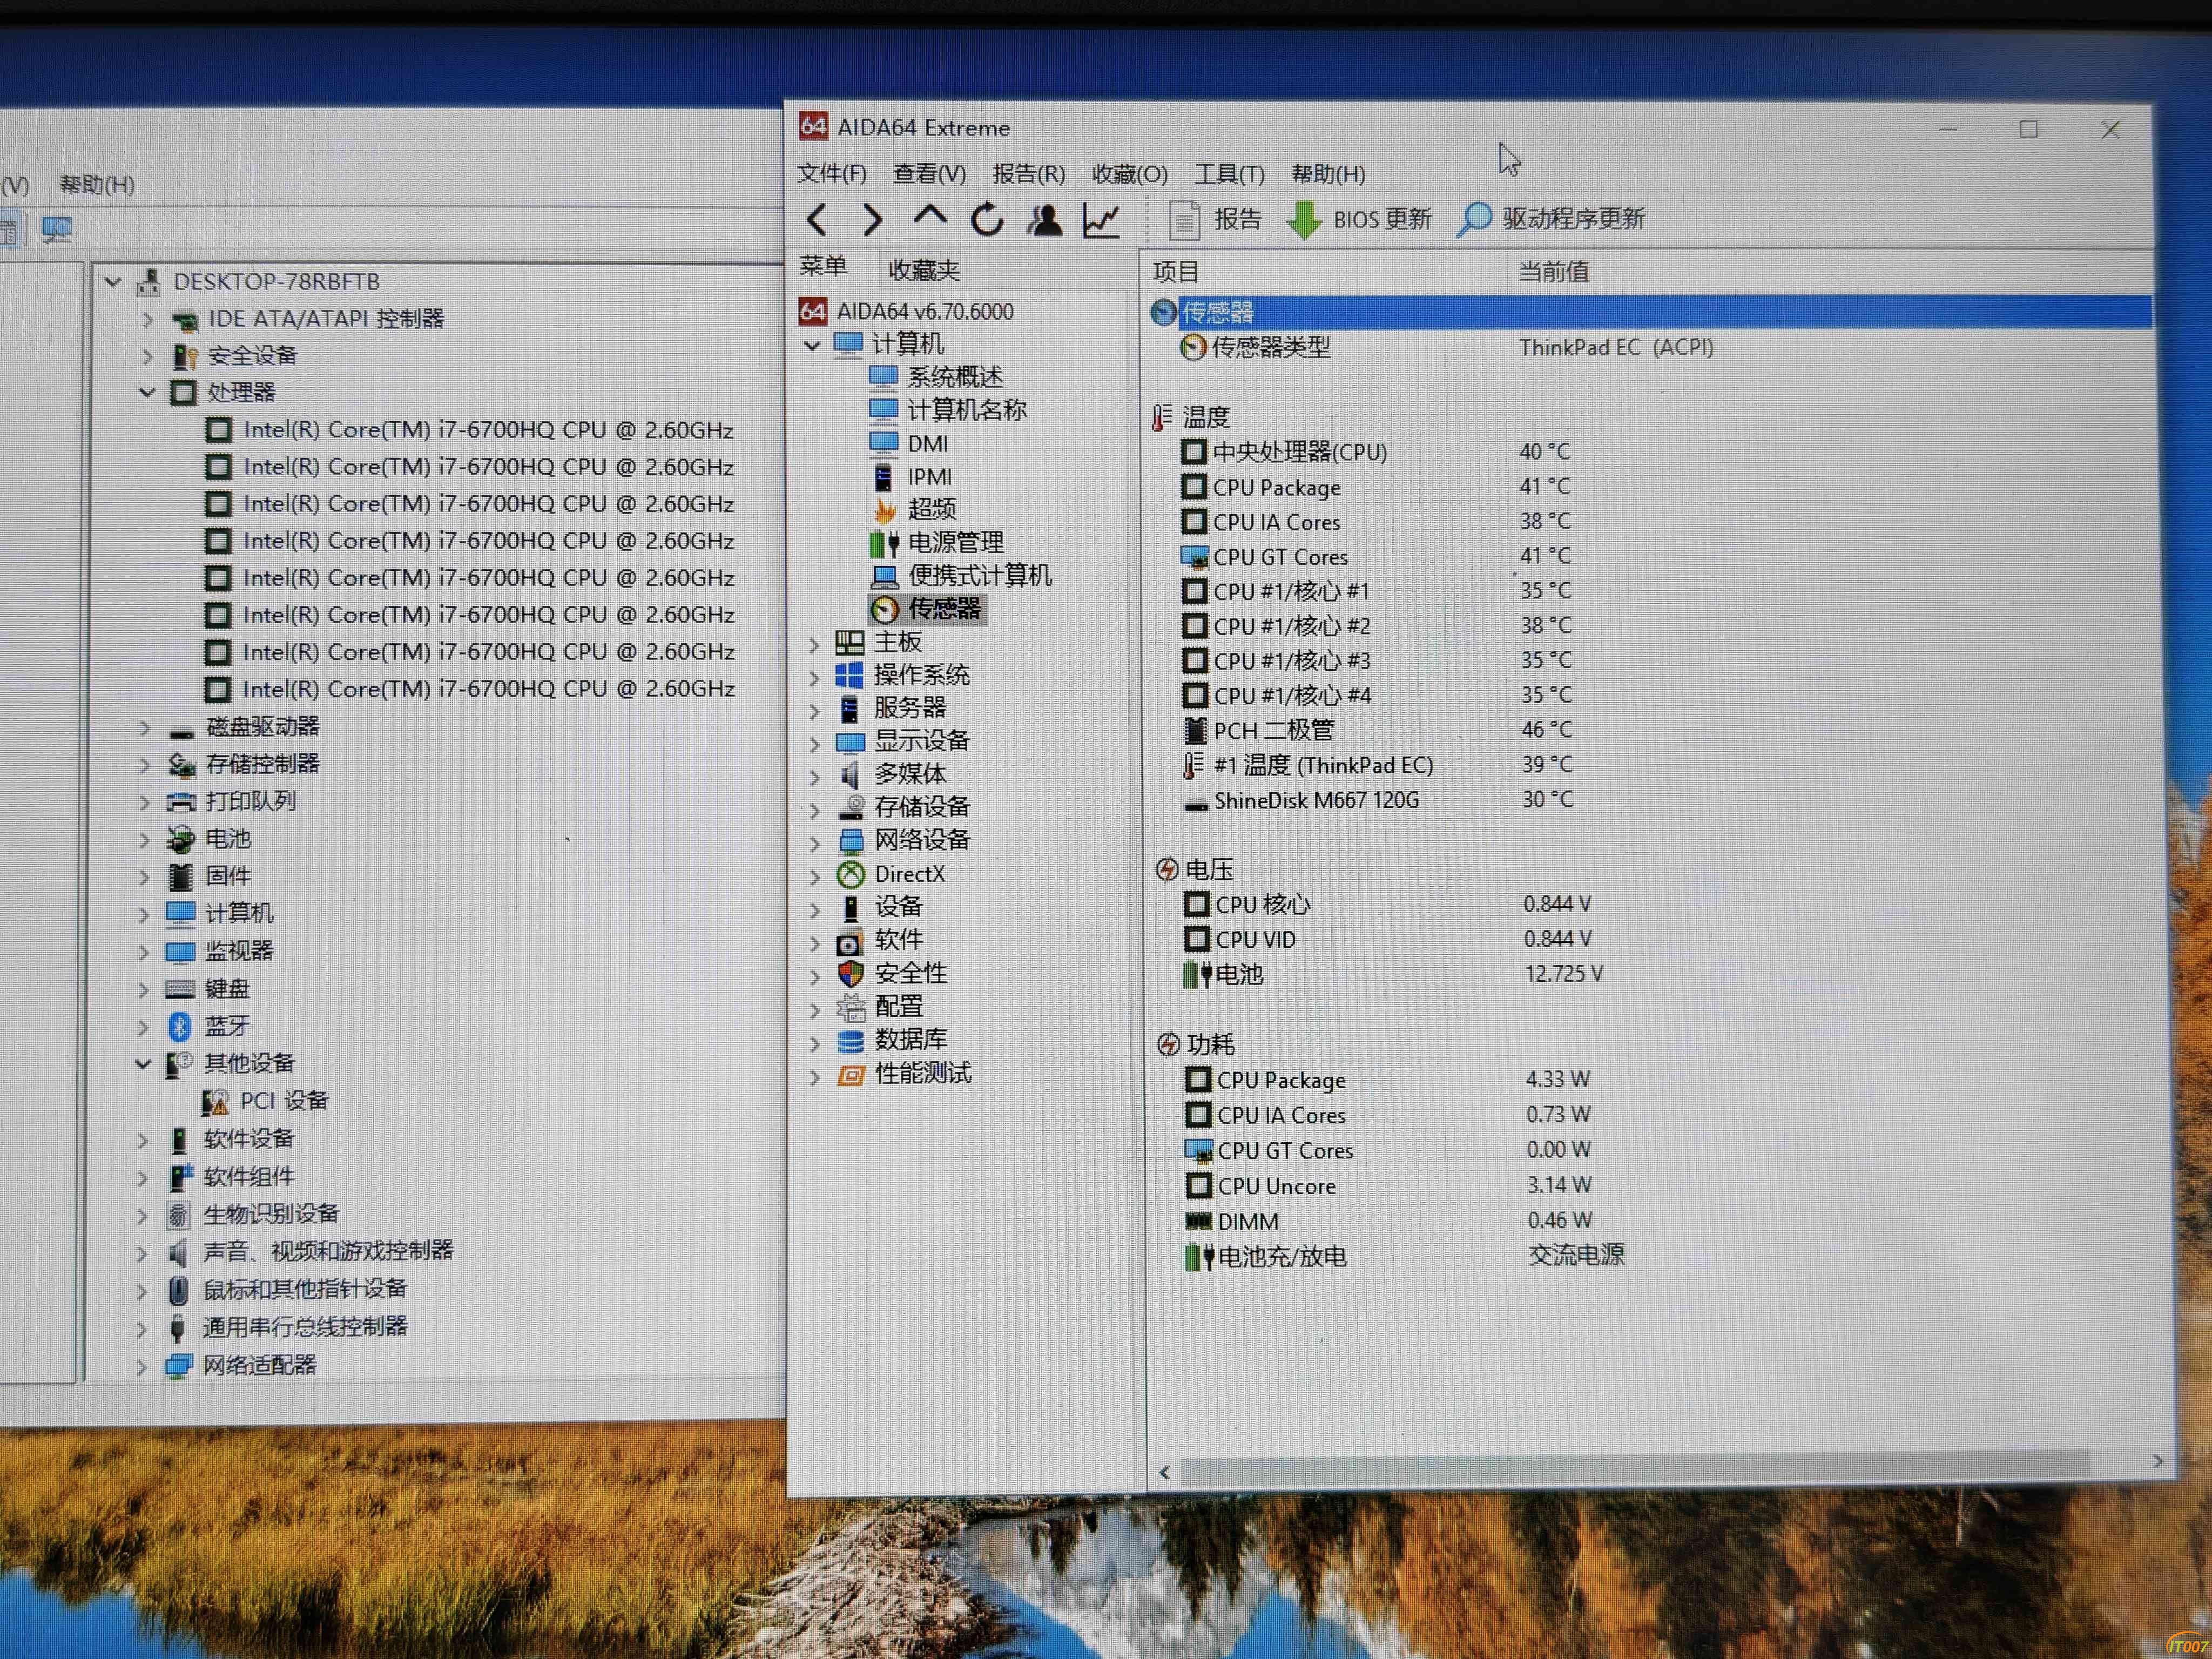Expand IDE ATA/ATAPI 控制器 in Device Manager

coord(148,320)
